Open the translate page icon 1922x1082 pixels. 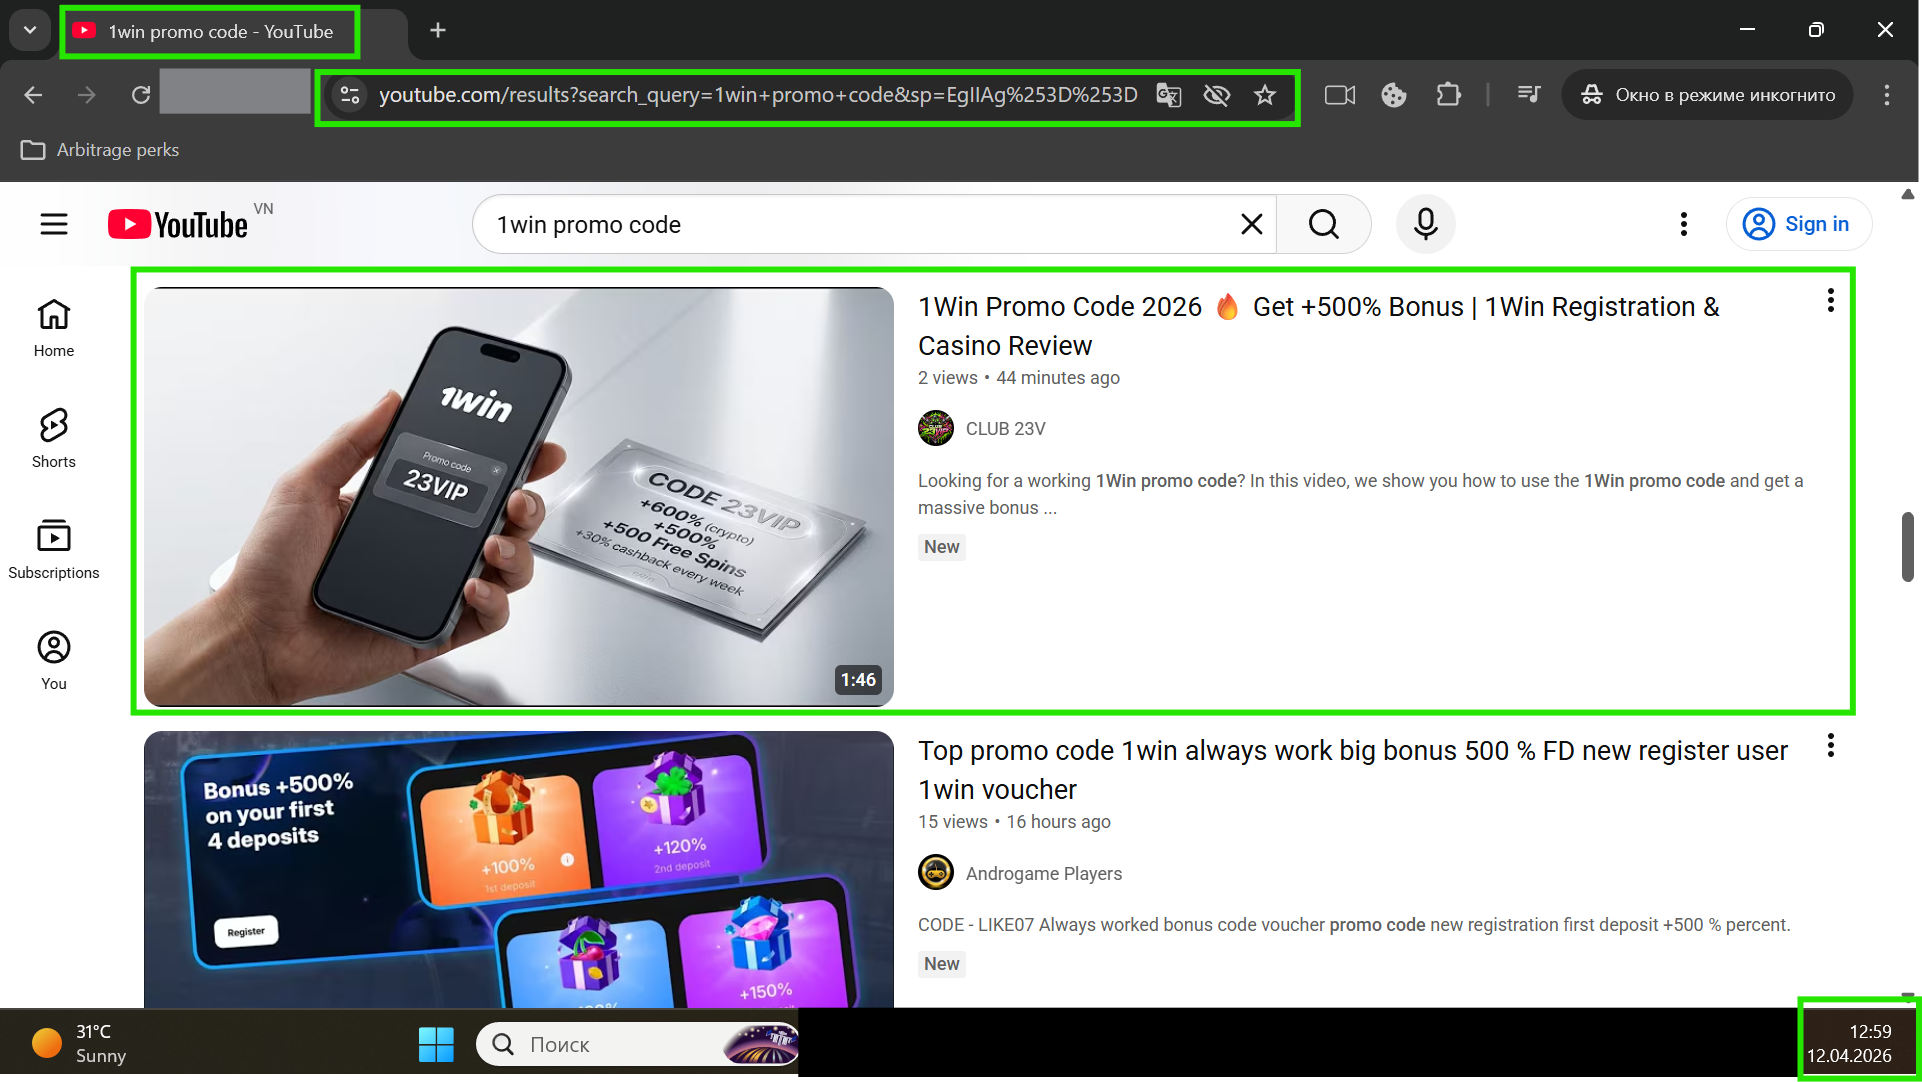pos(1168,95)
